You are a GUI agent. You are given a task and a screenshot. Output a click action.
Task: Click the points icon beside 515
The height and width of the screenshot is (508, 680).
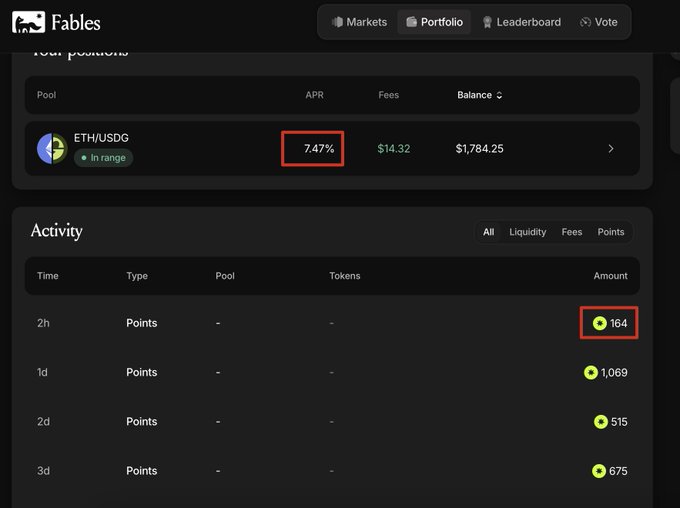tap(601, 422)
